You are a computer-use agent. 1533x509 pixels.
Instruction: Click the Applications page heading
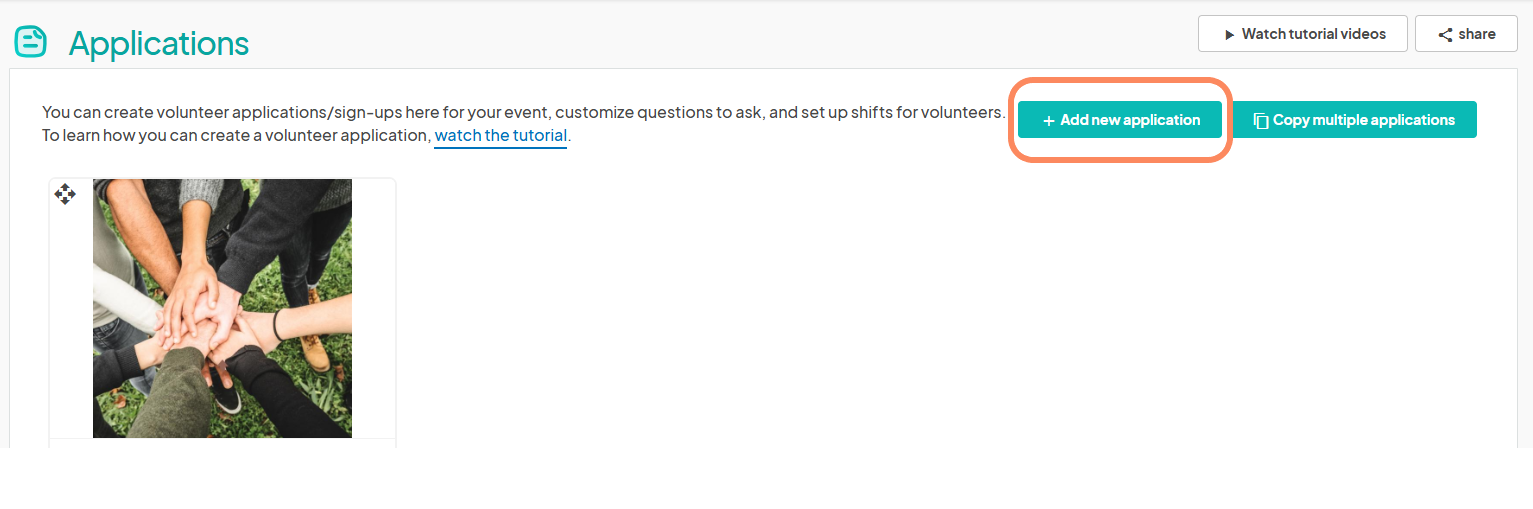point(159,44)
